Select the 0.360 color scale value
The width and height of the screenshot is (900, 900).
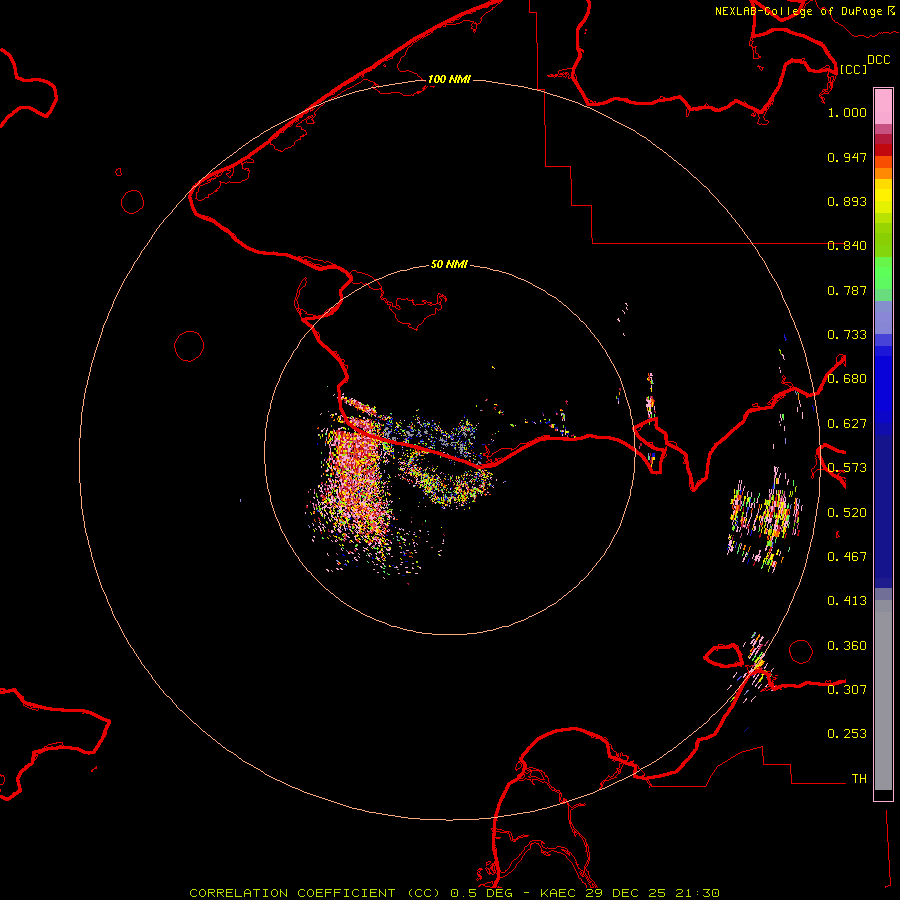[847, 646]
